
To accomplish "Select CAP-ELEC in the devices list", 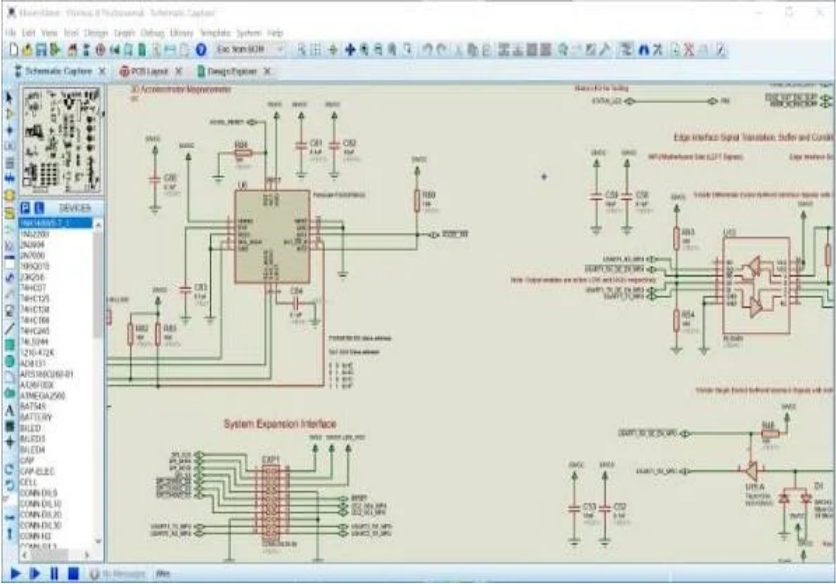I will 37,471.
